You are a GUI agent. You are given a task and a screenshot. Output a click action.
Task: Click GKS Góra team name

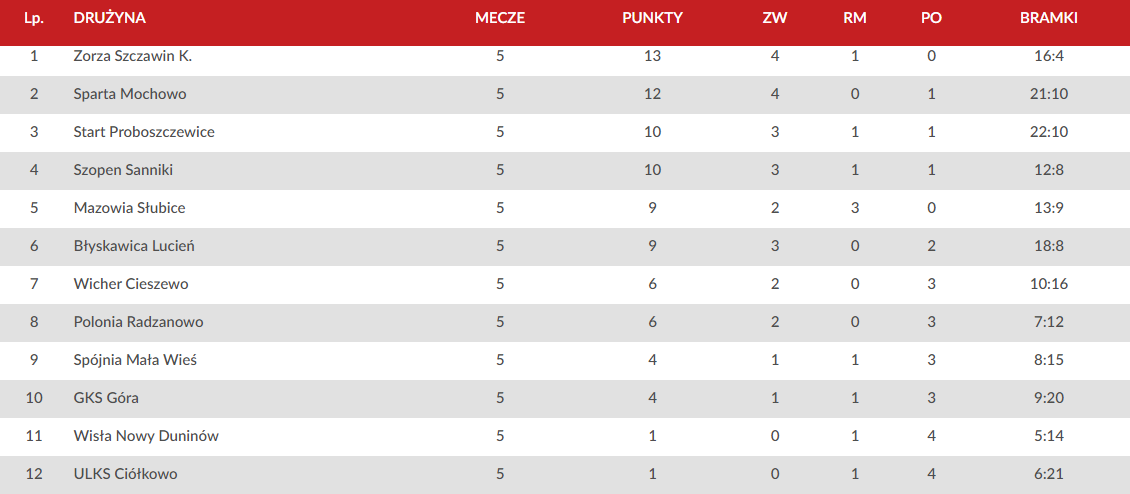point(106,398)
